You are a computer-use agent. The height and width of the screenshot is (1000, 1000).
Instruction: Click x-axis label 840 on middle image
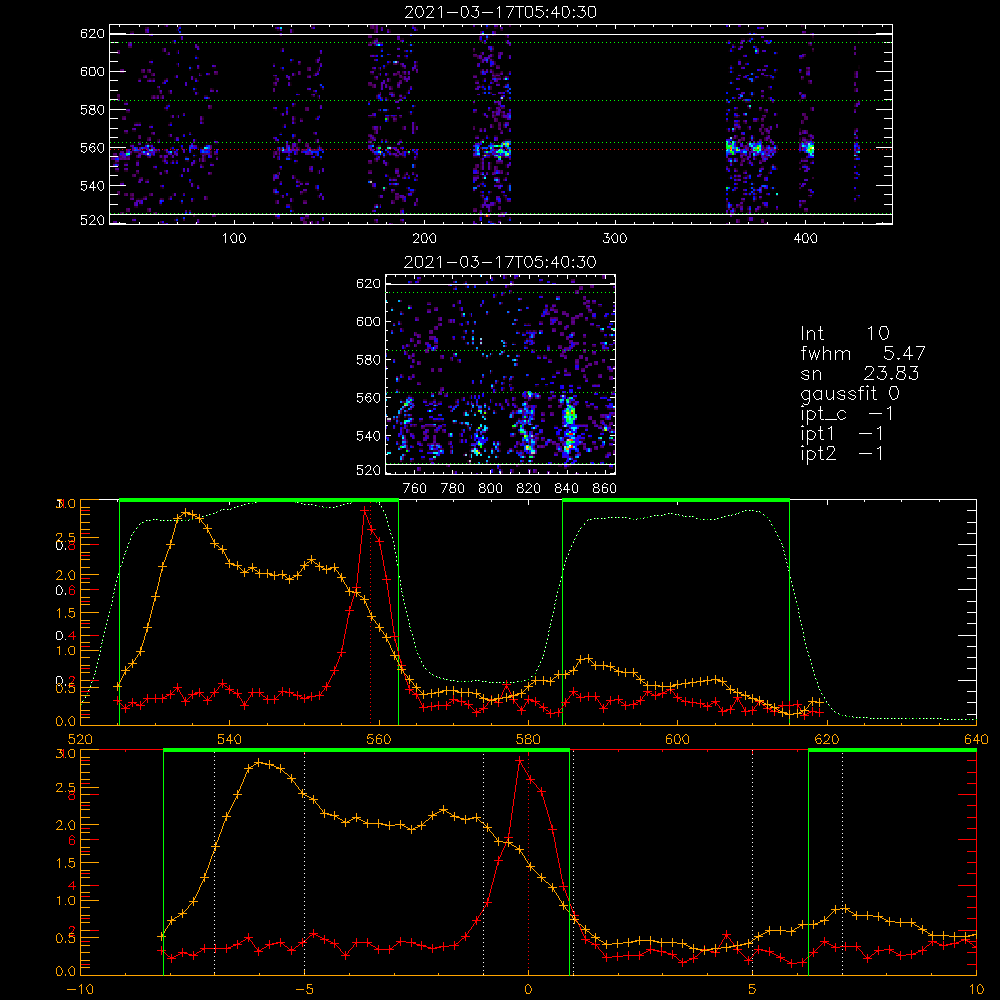(x=566, y=489)
